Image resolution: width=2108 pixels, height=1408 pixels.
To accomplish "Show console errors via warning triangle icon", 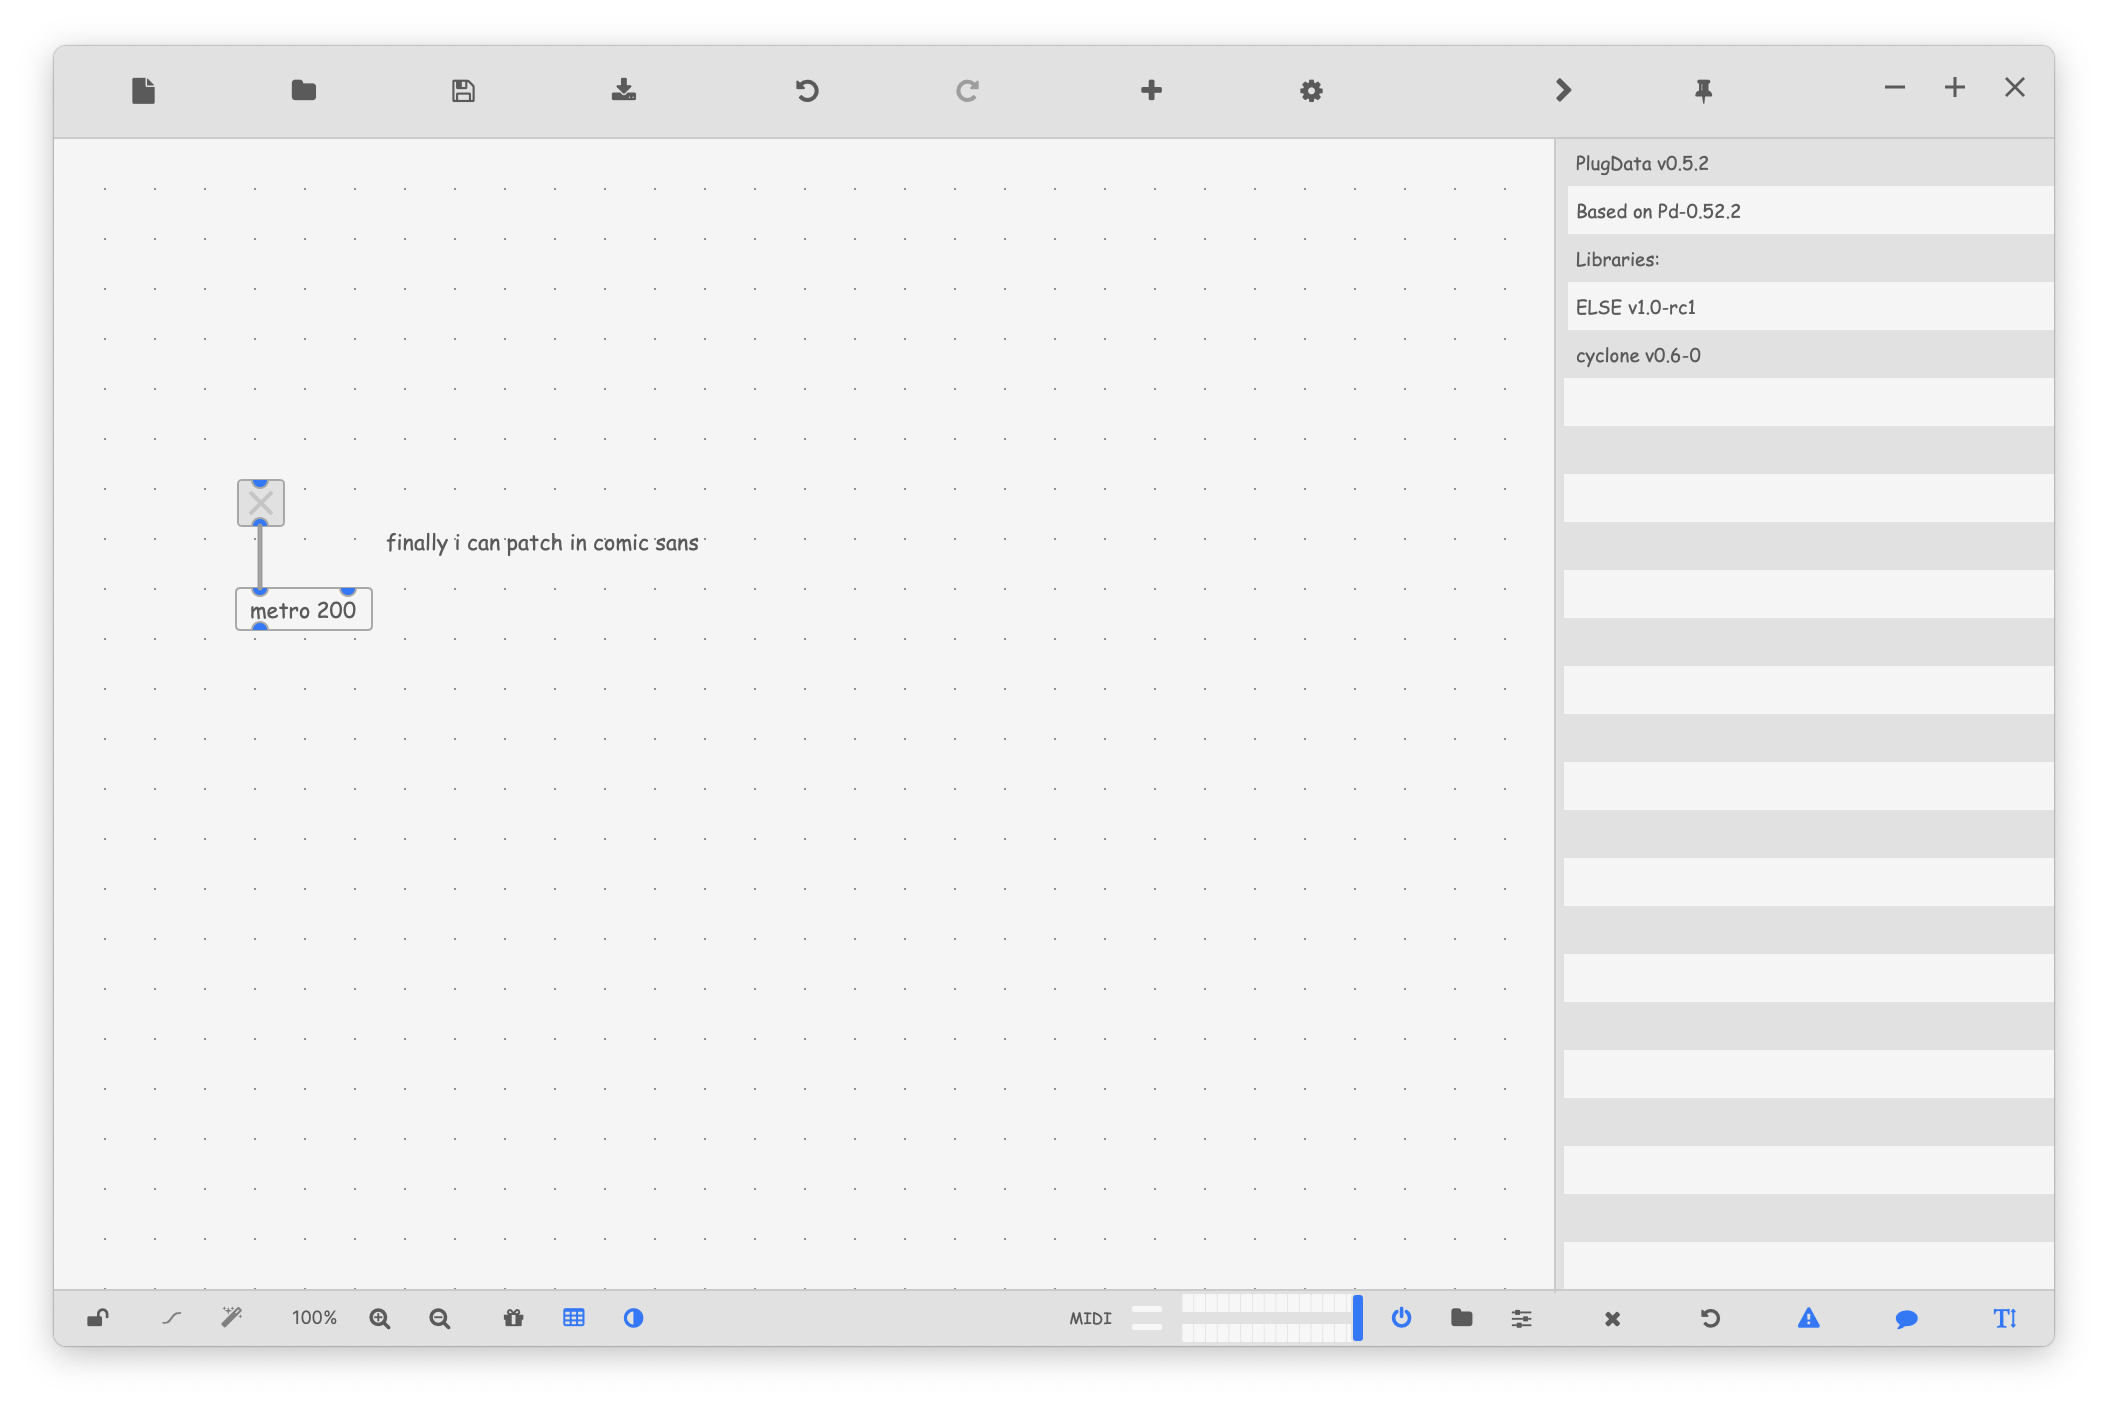I will pyautogui.click(x=1807, y=1318).
